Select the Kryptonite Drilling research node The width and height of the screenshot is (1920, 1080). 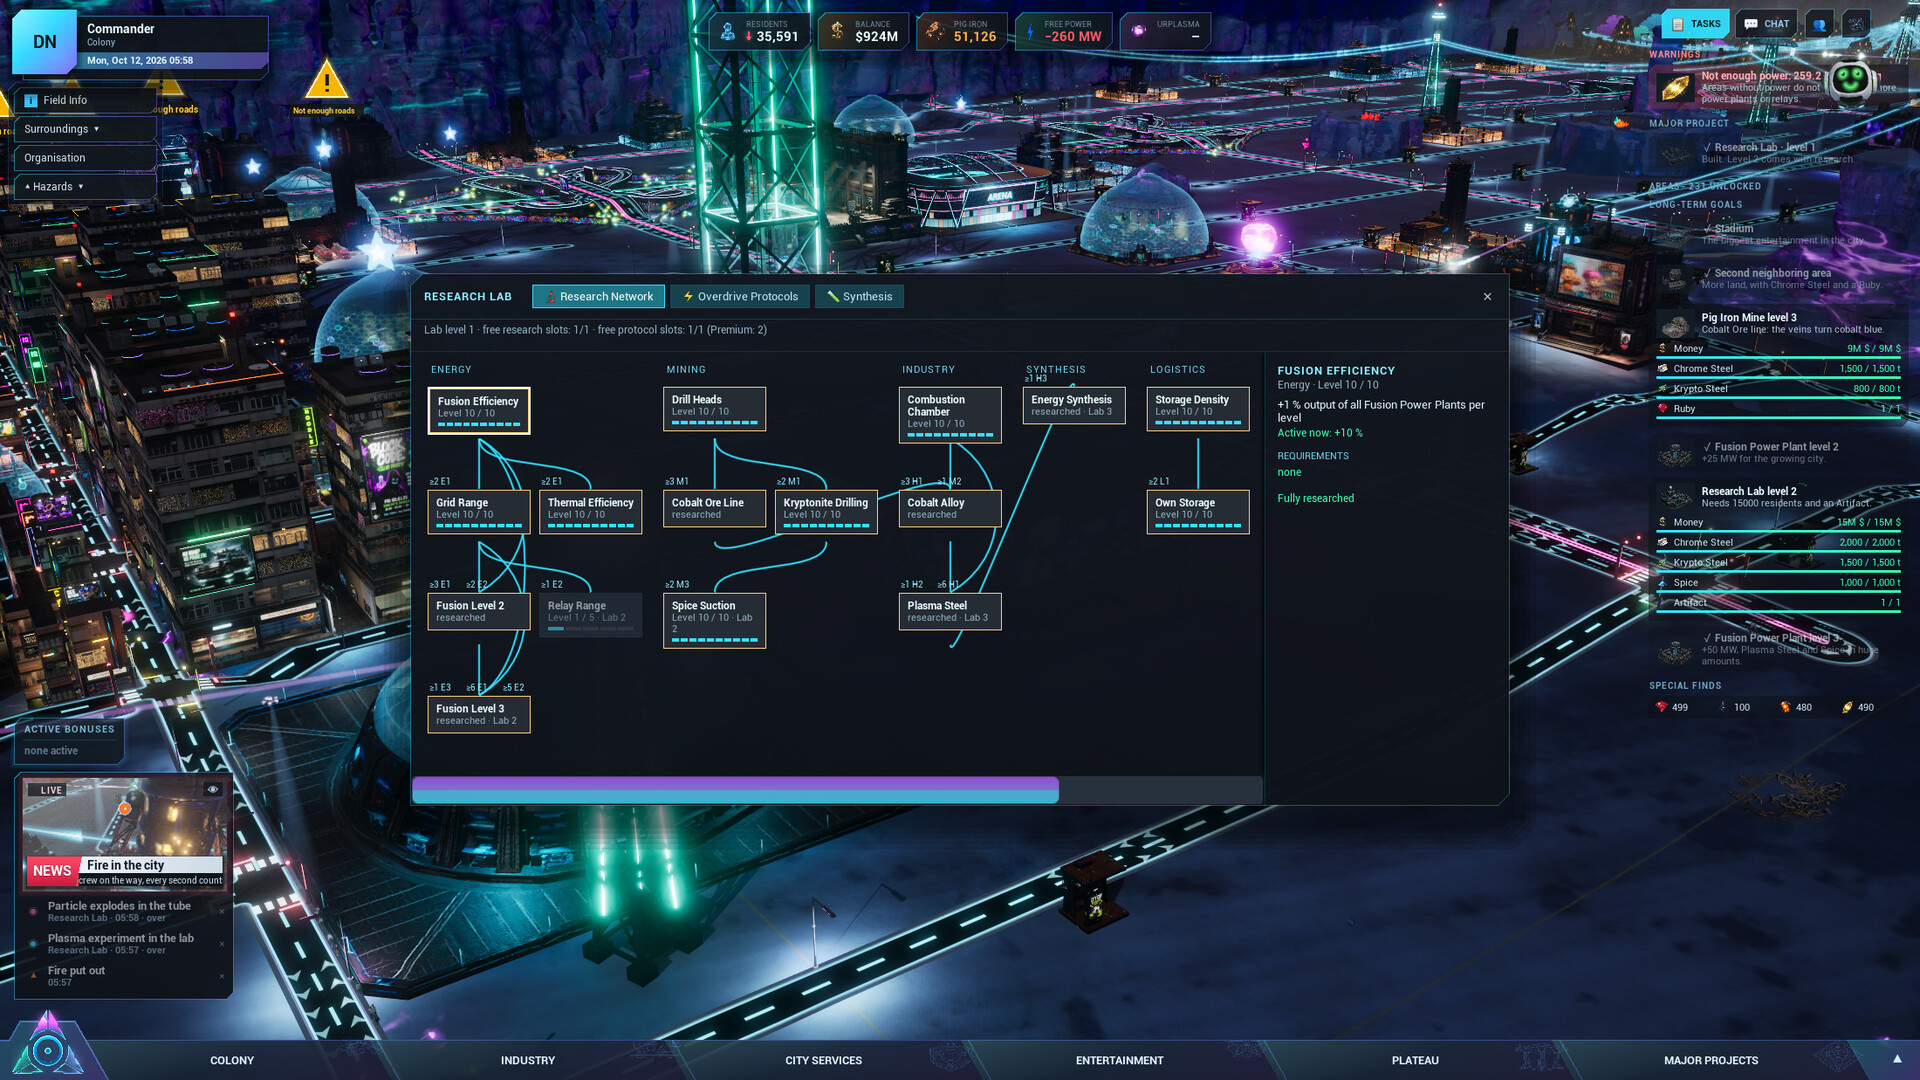click(826, 511)
